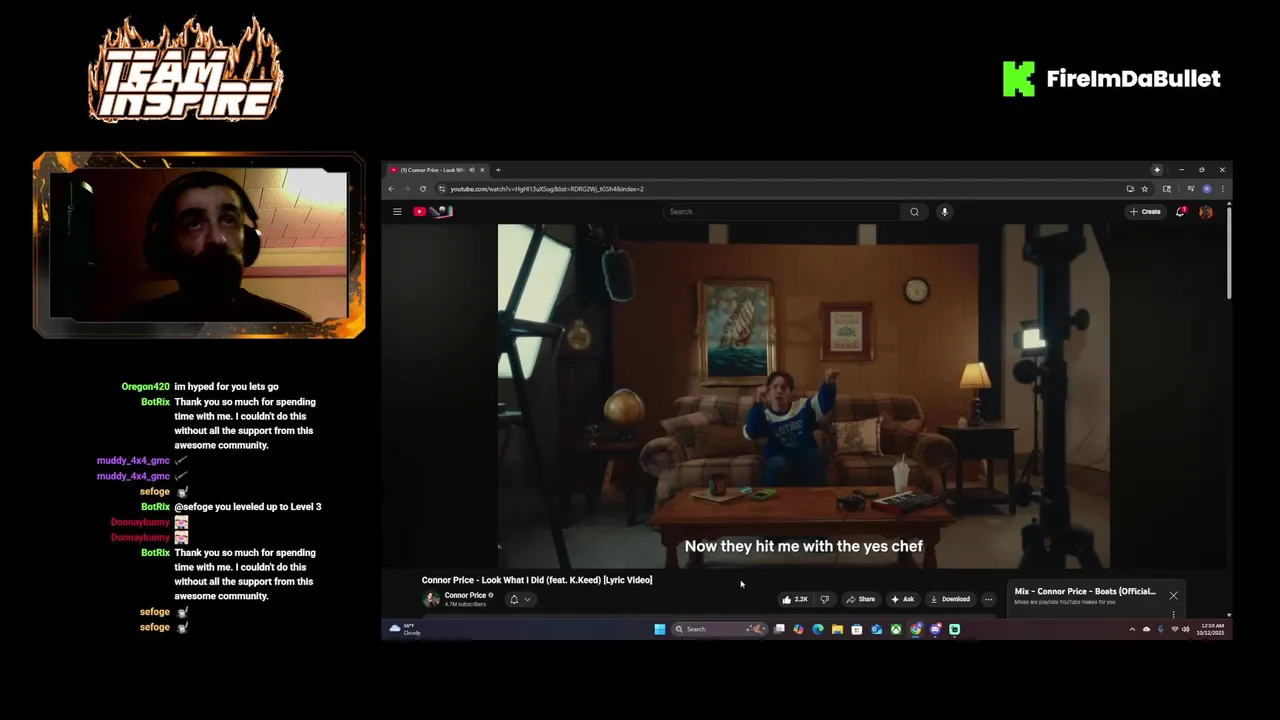Bookmark this page with star icon
The height and width of the screenshot is (720, 1280).
pyautogui.click(x=1145, y=189)
